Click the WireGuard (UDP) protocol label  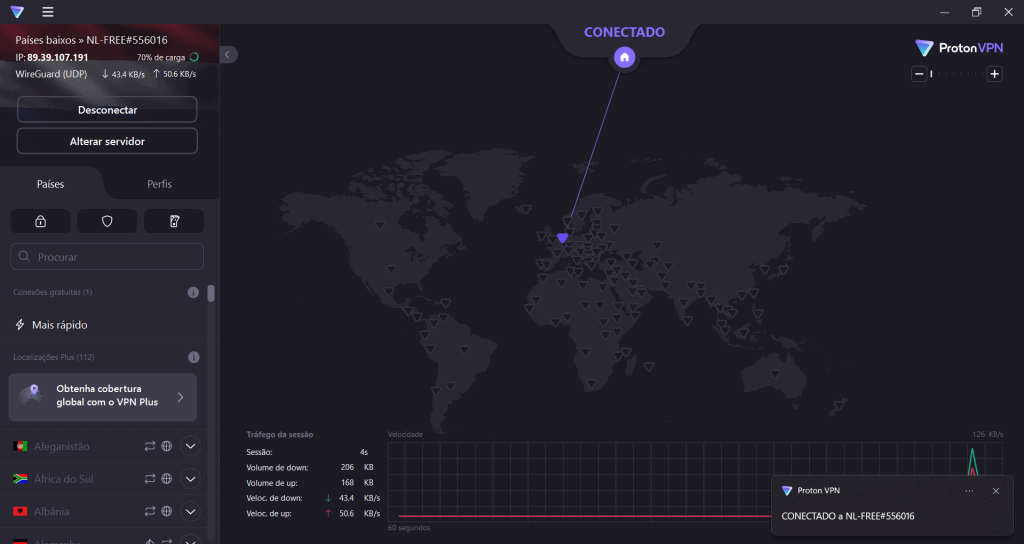(51, 74)
